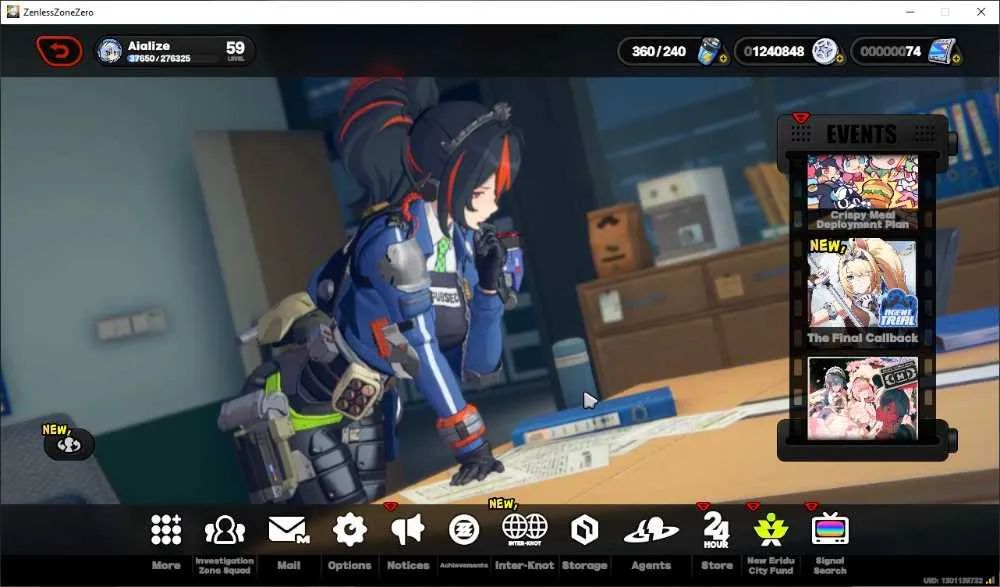
Task: Open the Storage icon
Action: 584,530
